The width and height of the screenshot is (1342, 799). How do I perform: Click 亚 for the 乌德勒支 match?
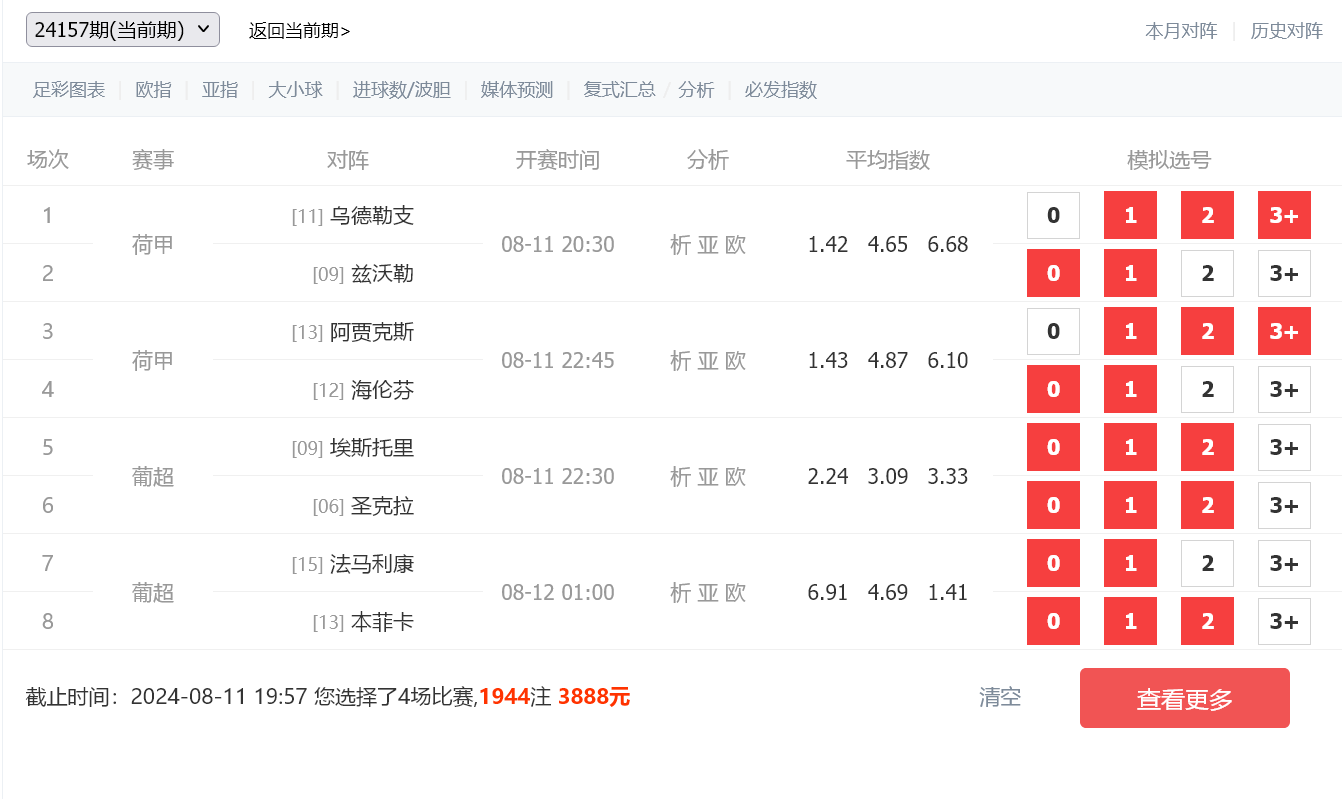708,245
